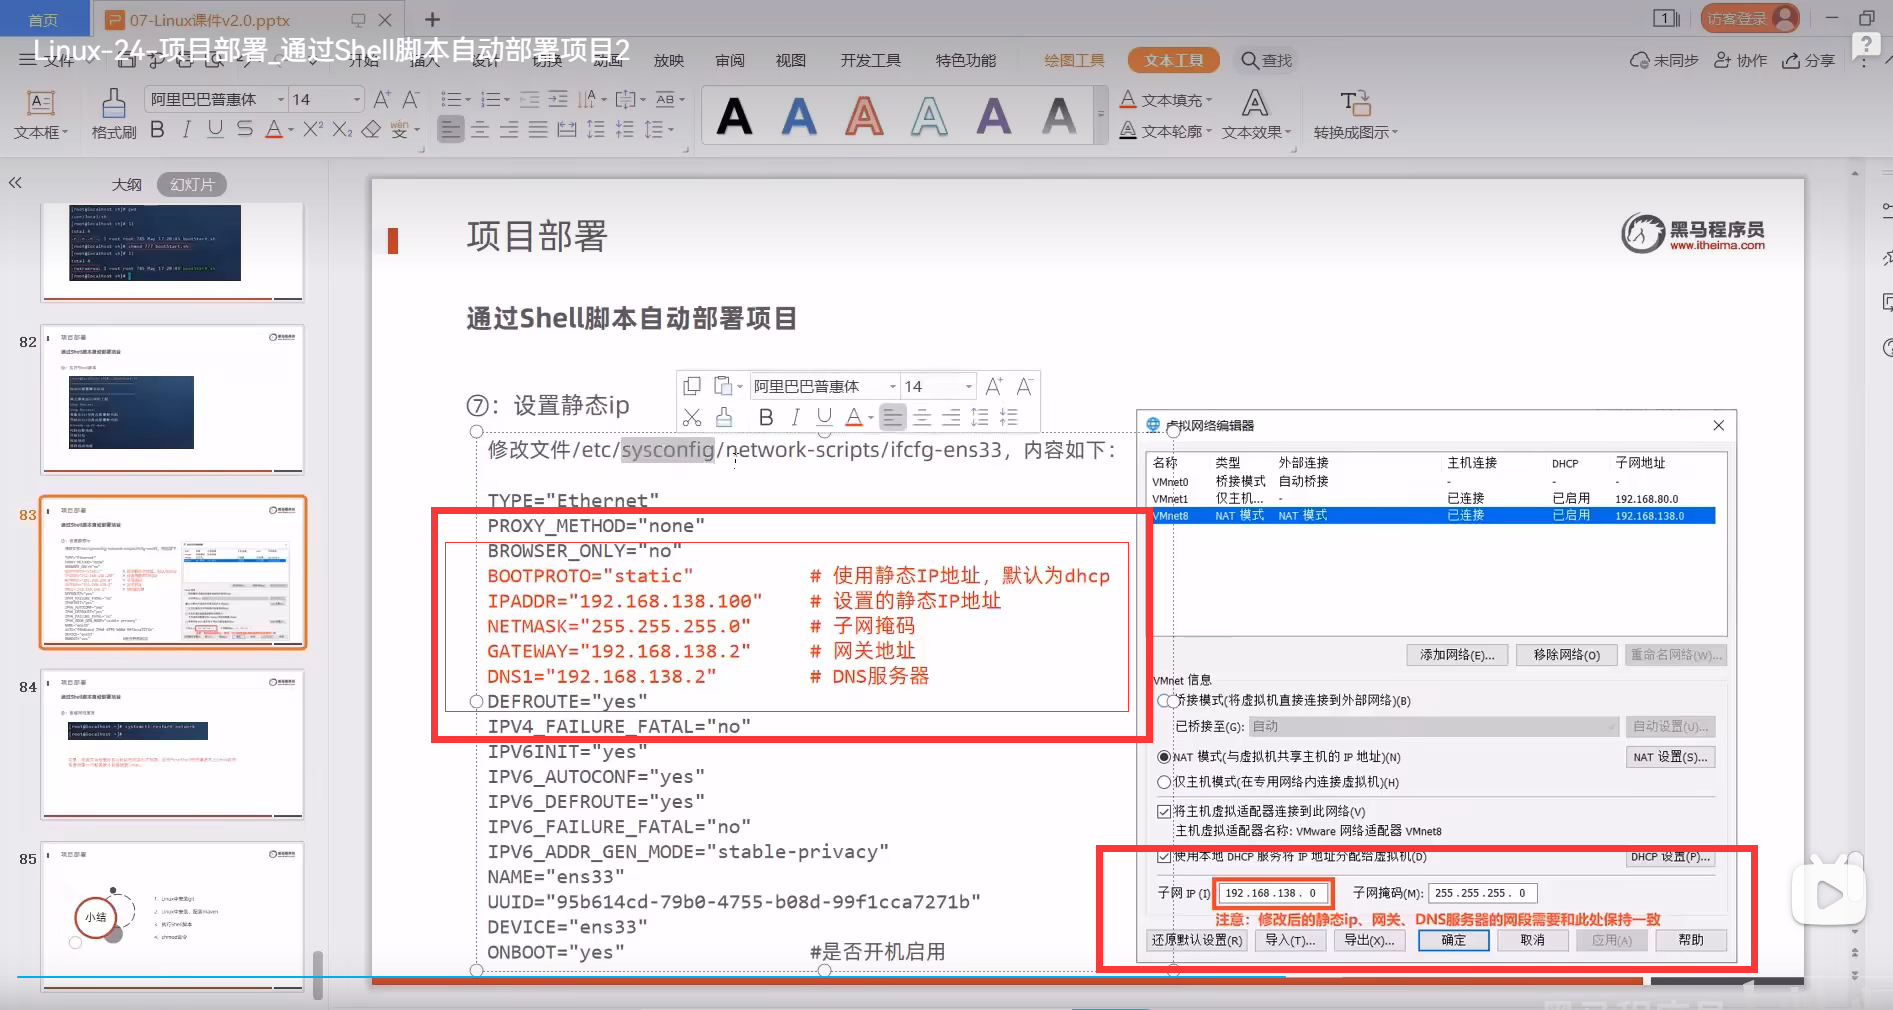Apply the black WordArt A style
Viewport: 1893px width, 1010px height.
(735, 117)
